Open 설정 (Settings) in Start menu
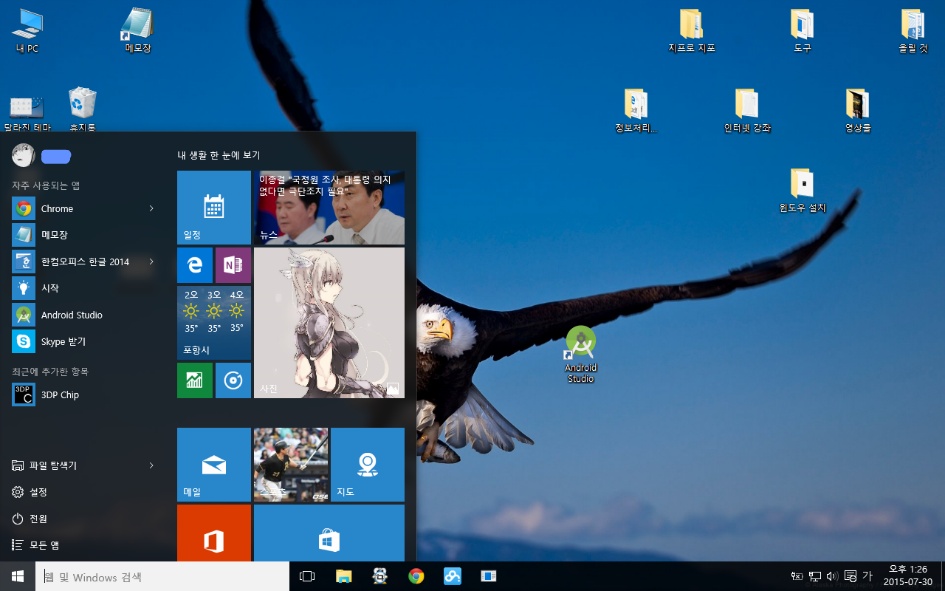Image resolution: width=945 pixels, height=591 pixels. pos(38,492)
